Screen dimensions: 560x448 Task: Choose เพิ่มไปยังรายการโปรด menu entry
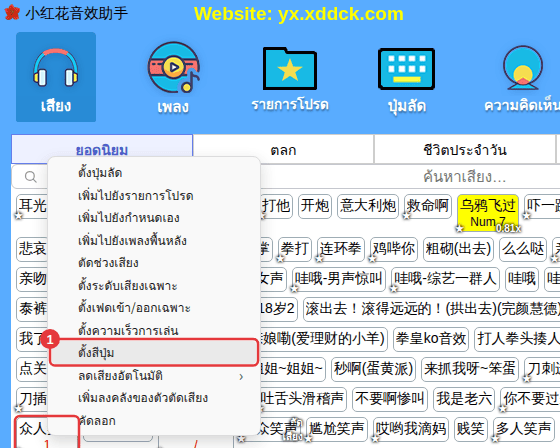point(154,195)
